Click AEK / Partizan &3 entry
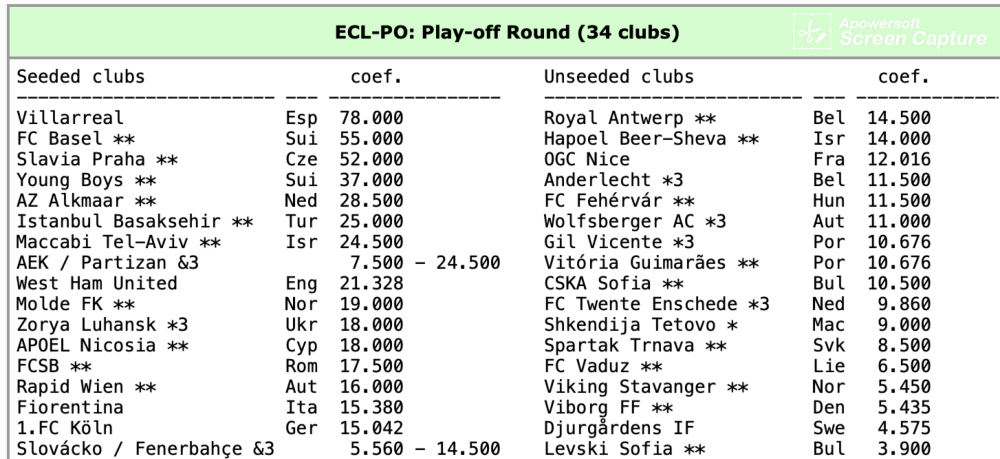The width and height of the screenshot is (1000, 459). 108,263
